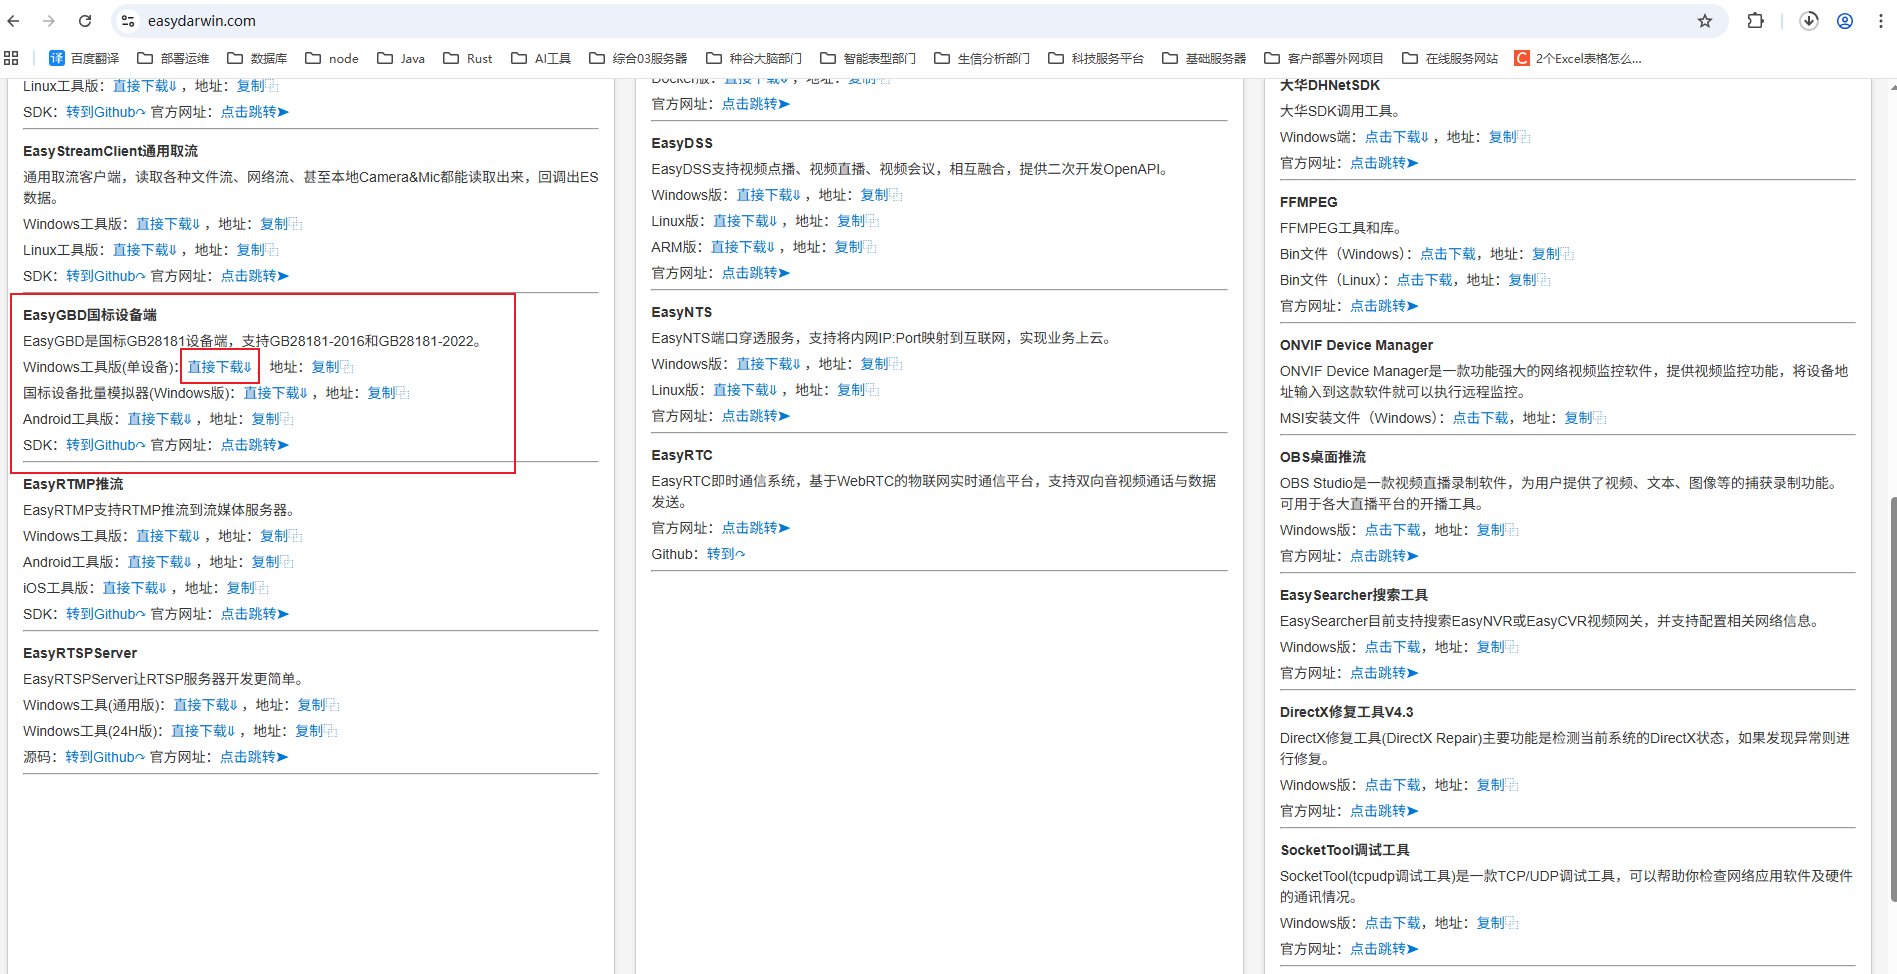Expand the node bookmark folder

point(331,58)
